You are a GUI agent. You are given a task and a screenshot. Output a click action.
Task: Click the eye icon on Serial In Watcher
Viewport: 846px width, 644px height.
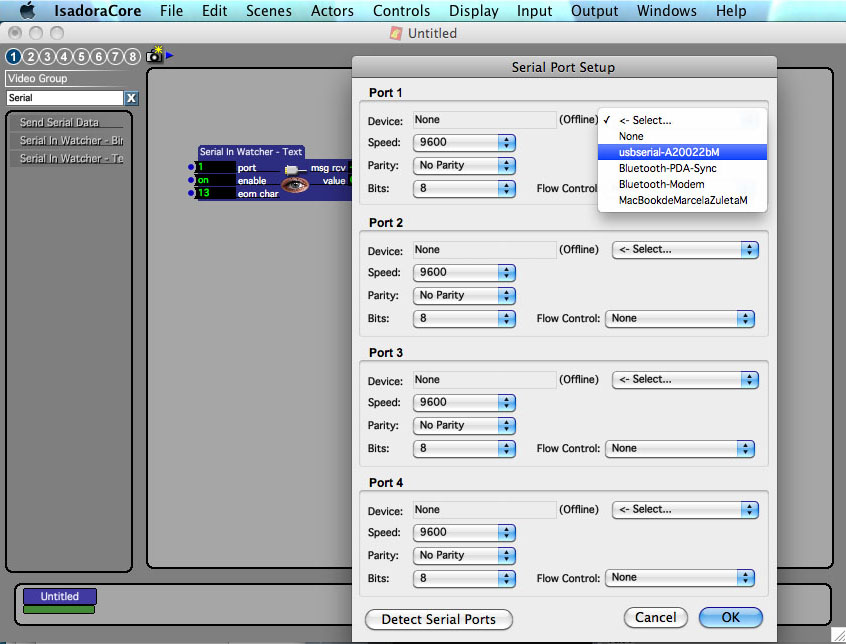(294, 185)
